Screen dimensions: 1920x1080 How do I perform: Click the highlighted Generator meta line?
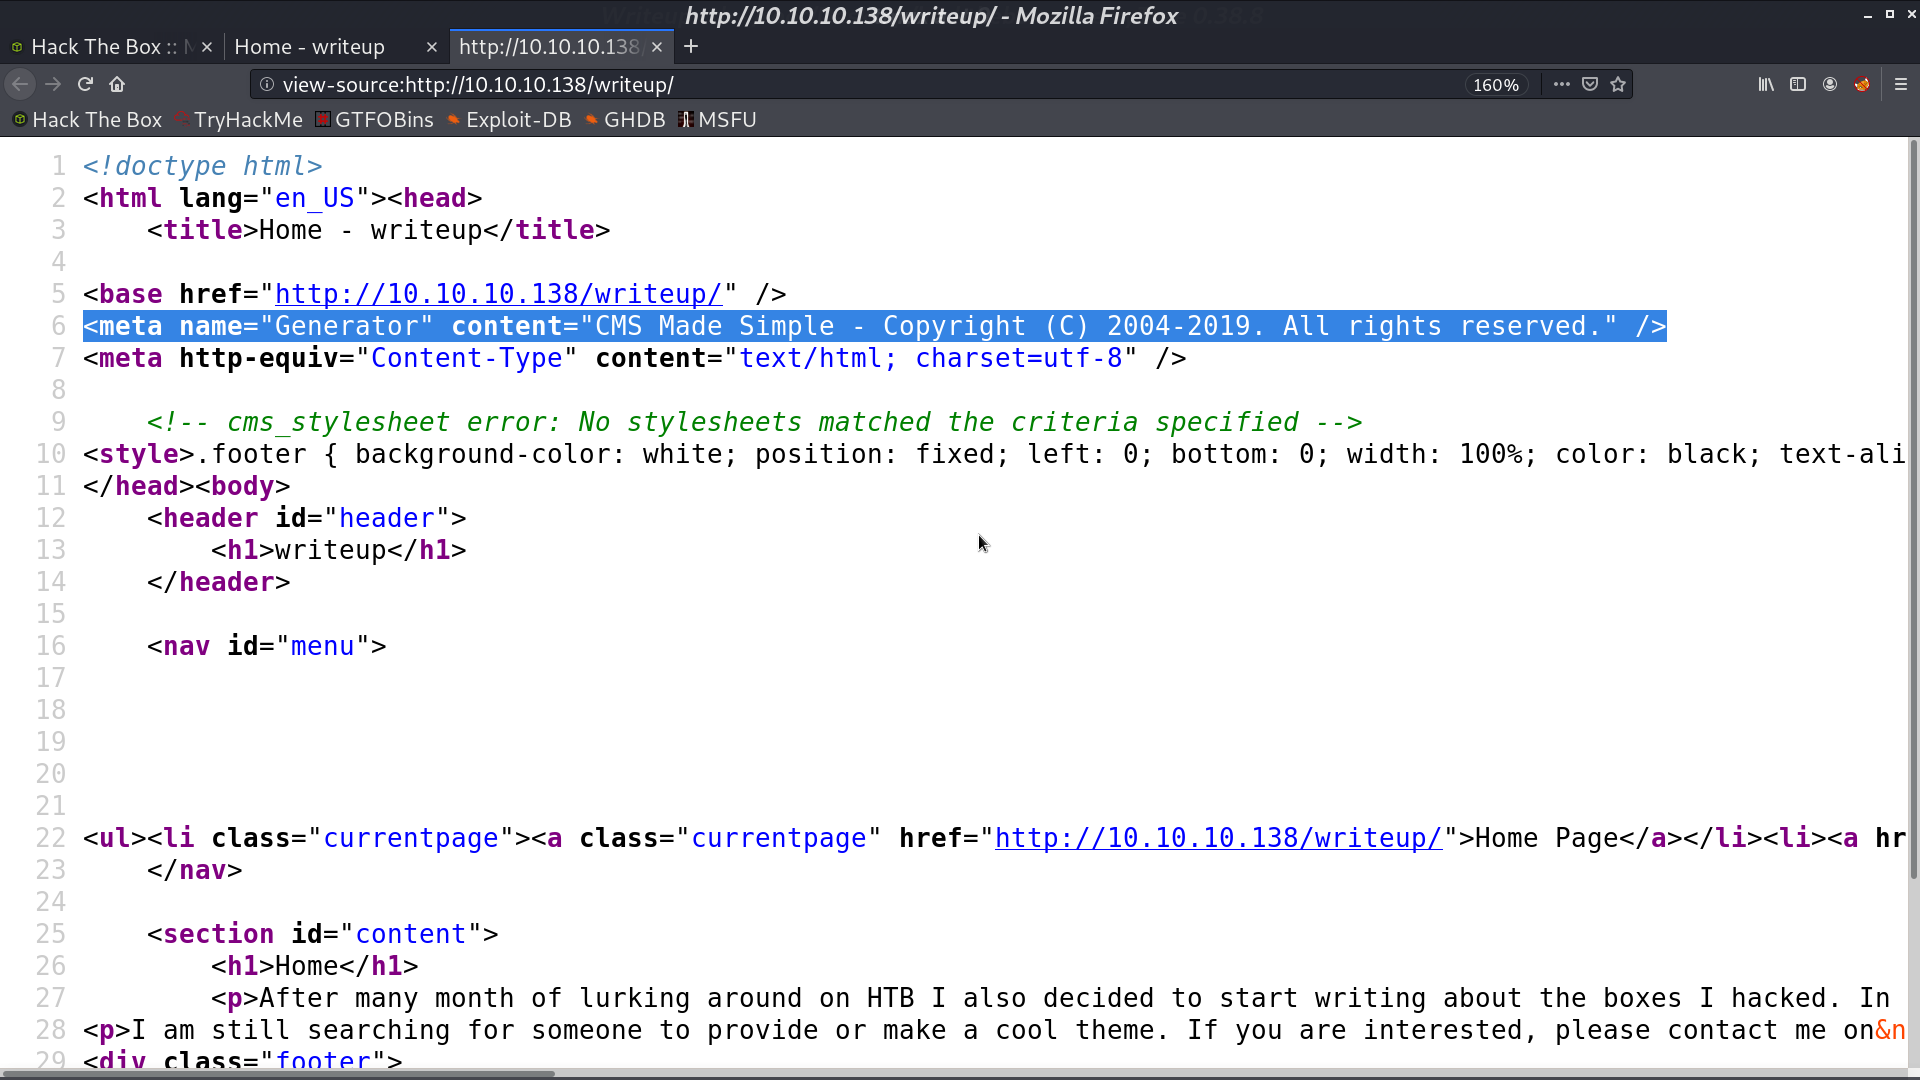(x=875, y=326)
